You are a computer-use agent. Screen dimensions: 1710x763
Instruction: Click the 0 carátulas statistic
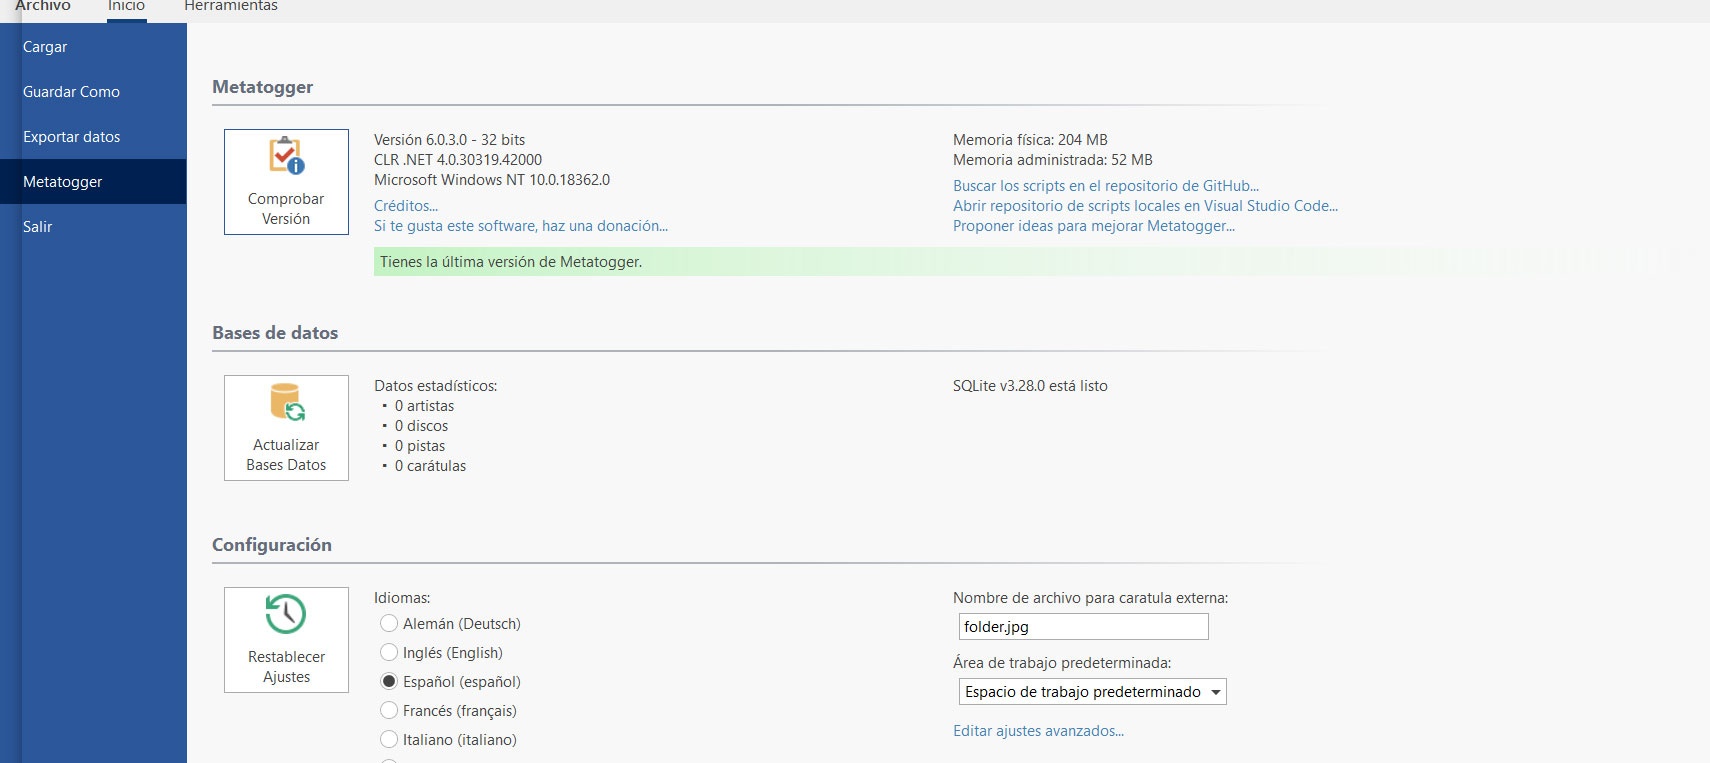point(430,466)
